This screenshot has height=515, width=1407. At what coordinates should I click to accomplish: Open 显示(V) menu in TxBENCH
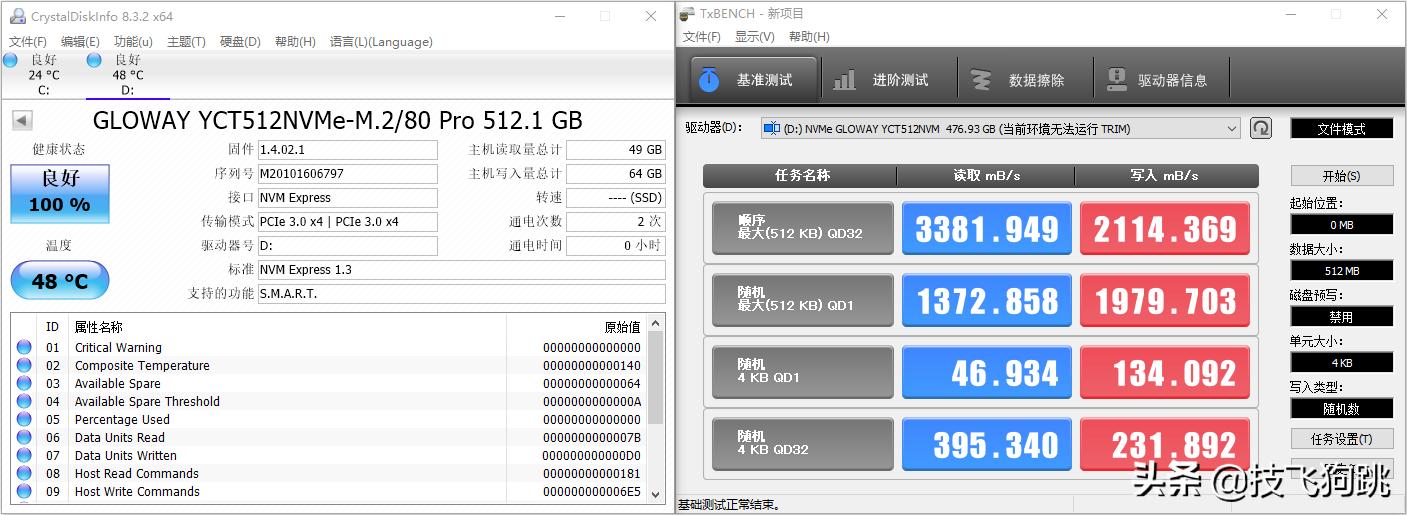pos(755,37)
